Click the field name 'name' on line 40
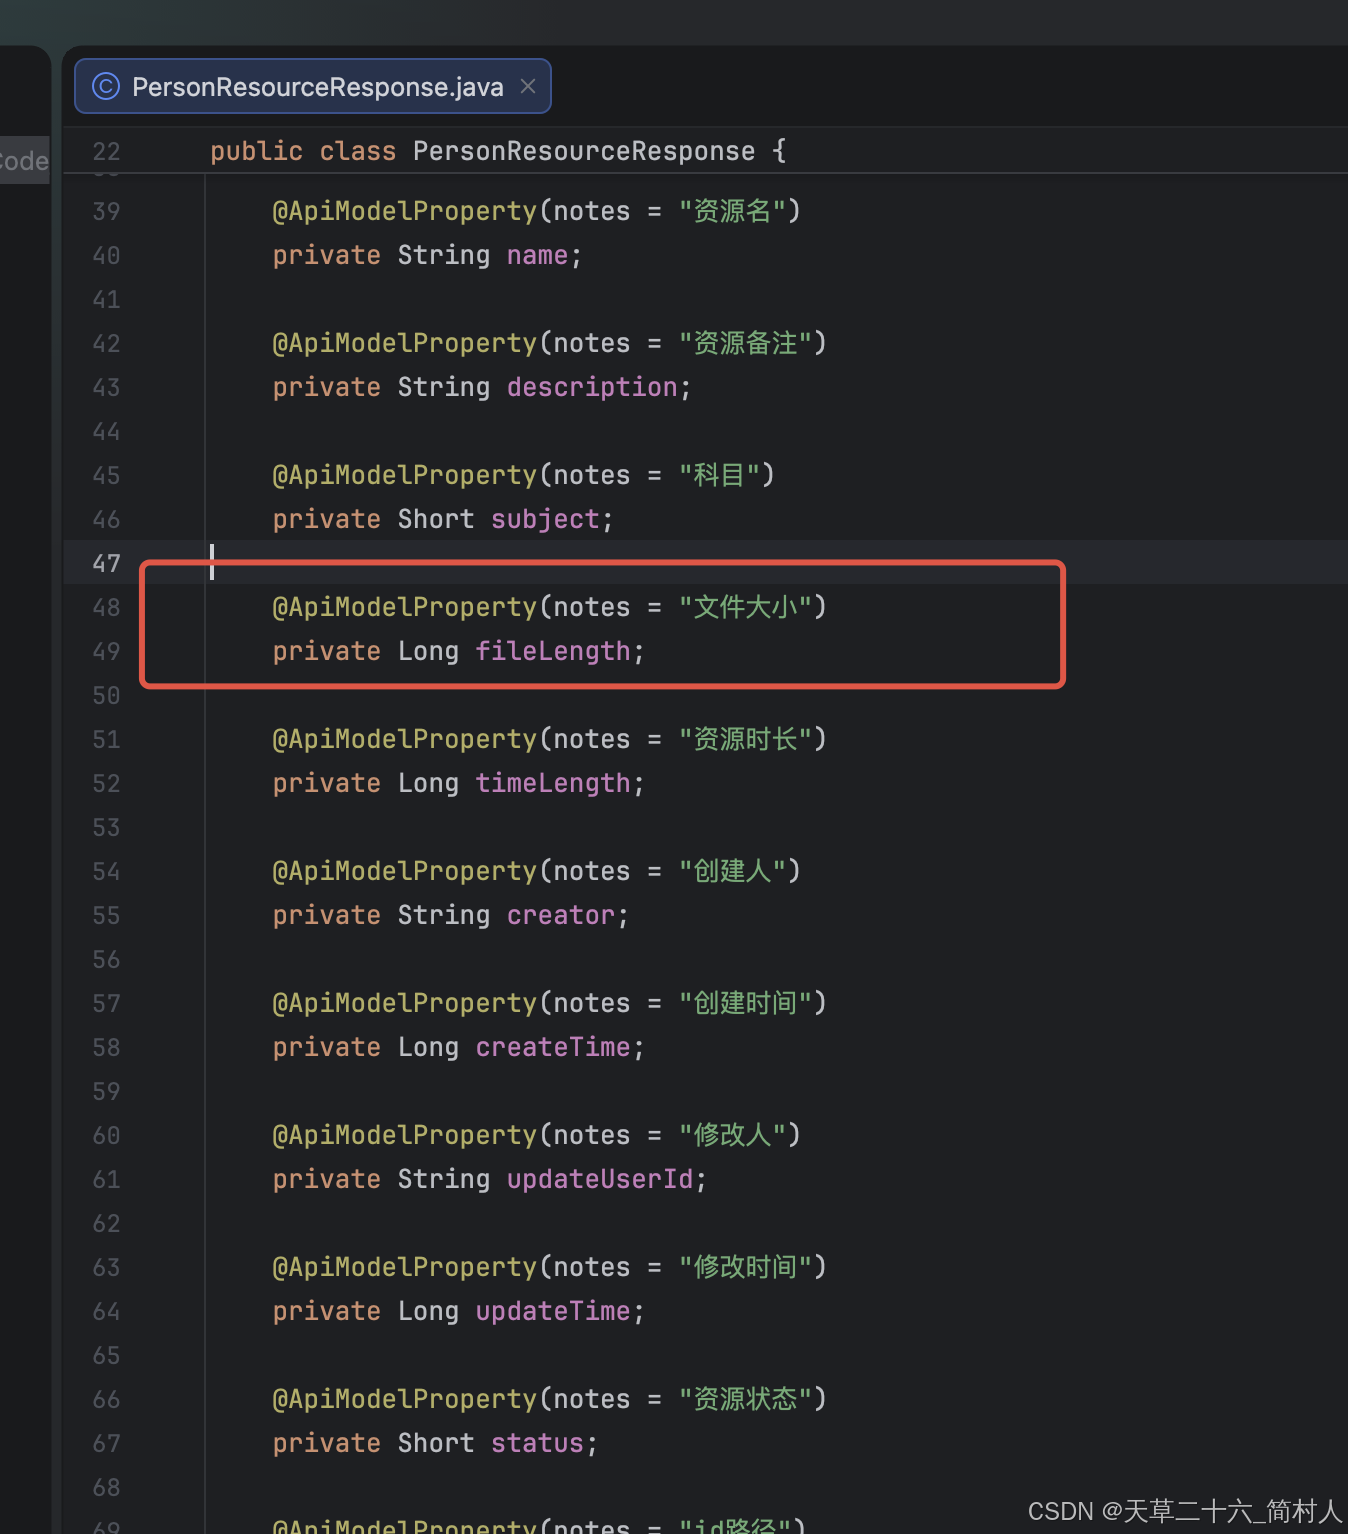This screenshot has height=1534, width=1348. 537,256
